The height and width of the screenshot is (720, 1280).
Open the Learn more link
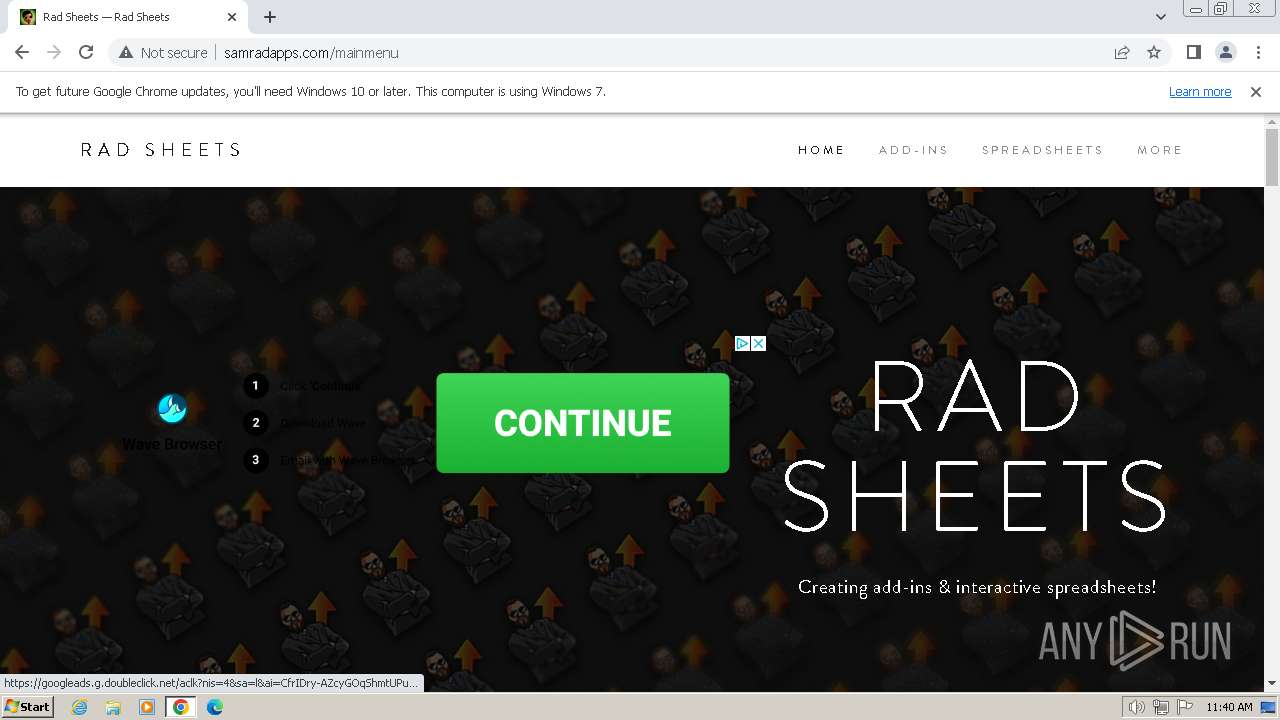[1200, 91]
